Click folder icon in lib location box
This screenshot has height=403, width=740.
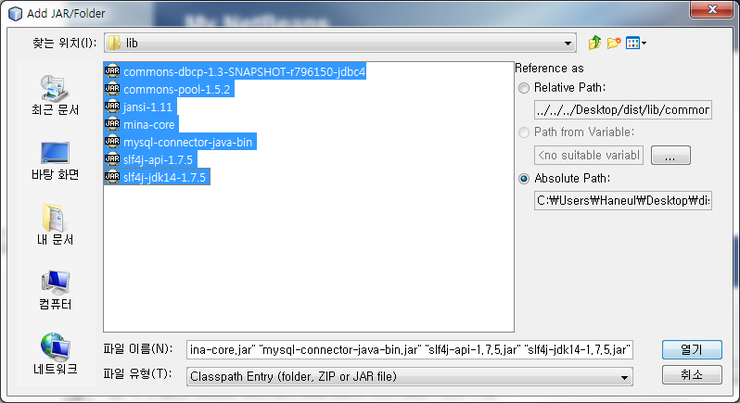(x=114, y=43)
